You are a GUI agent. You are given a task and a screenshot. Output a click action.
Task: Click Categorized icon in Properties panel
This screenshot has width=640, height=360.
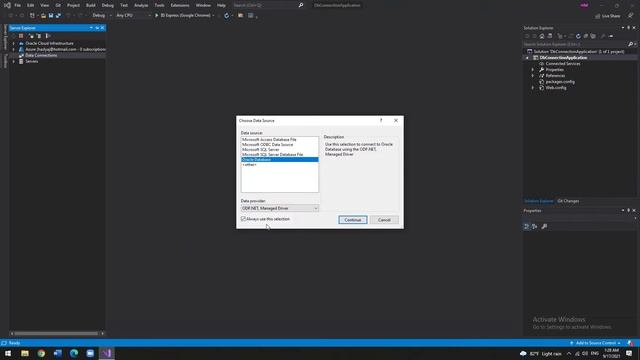pyautogui.click(x=527, y=227)
